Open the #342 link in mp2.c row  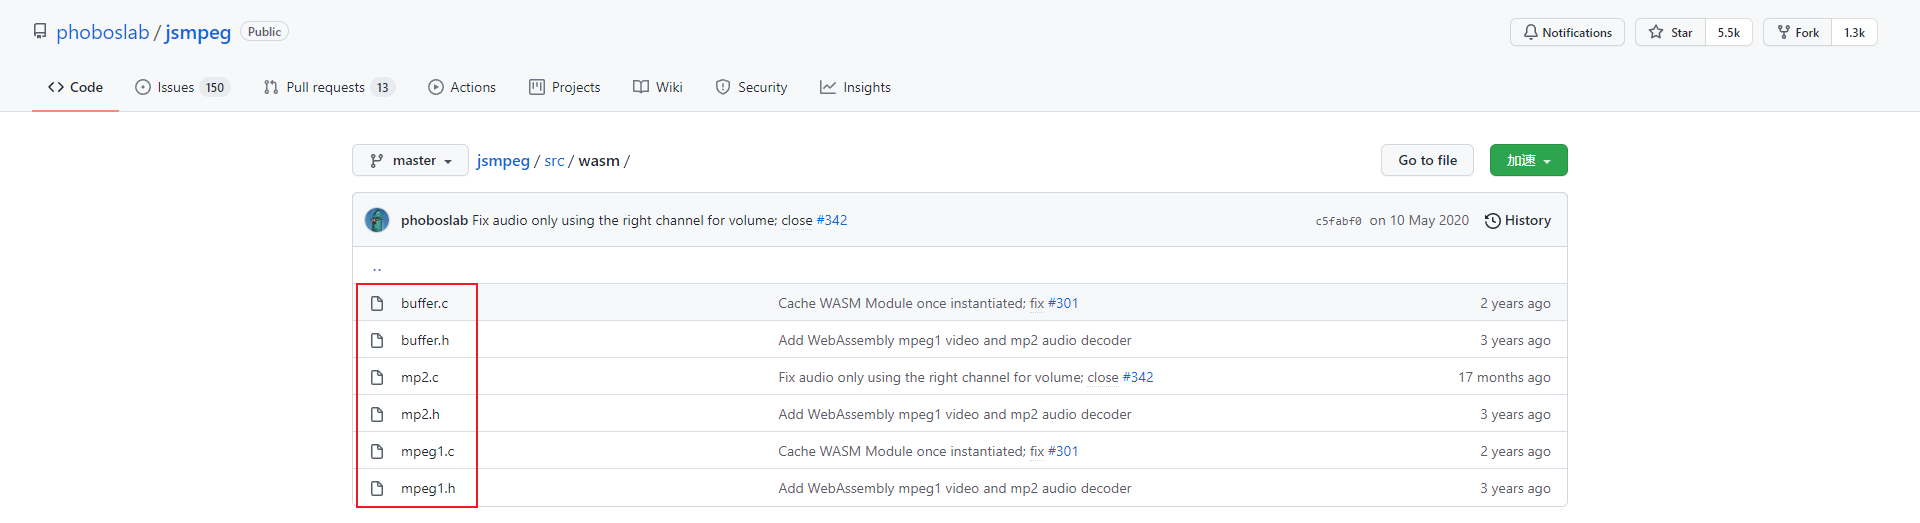click(1138, 377)
